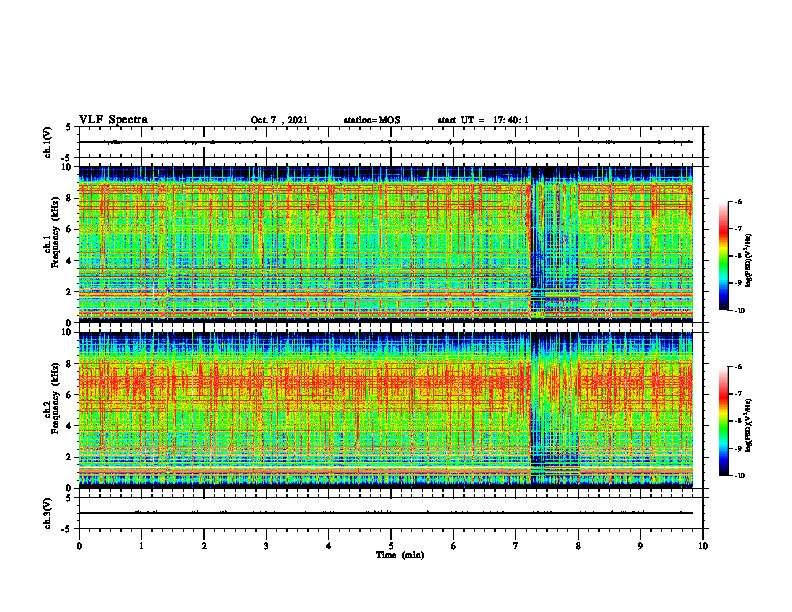The image size is (792, 612).
Task: Click the "ch.3(V)" axis label
Action: (x=47, y=513)
